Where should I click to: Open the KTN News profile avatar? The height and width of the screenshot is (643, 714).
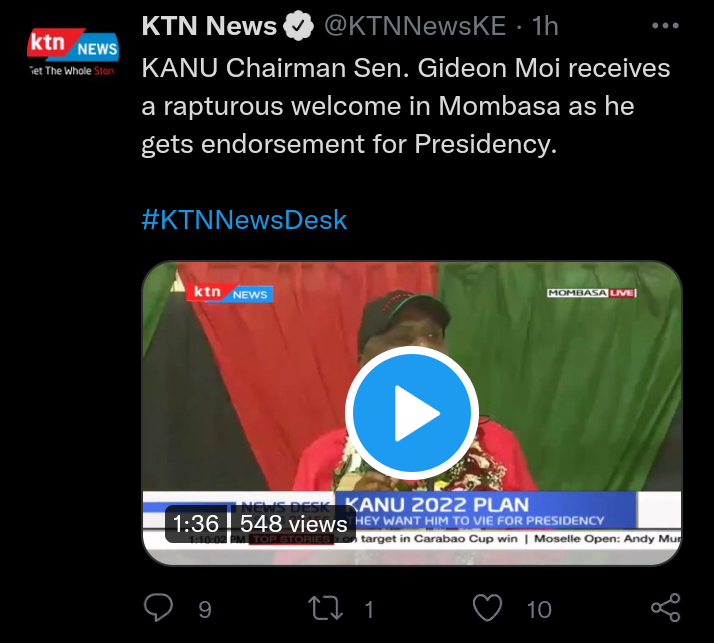pyautogui.click(x=73, y=51)
